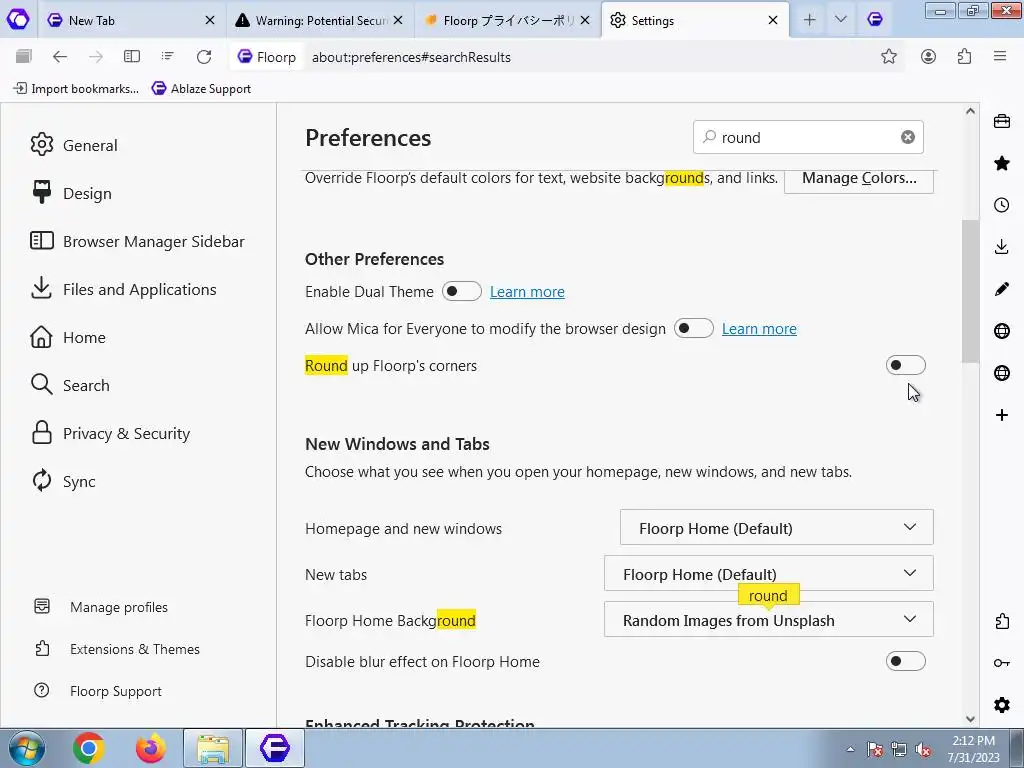Add a new sidebar panel with plus

[1002, 415]
